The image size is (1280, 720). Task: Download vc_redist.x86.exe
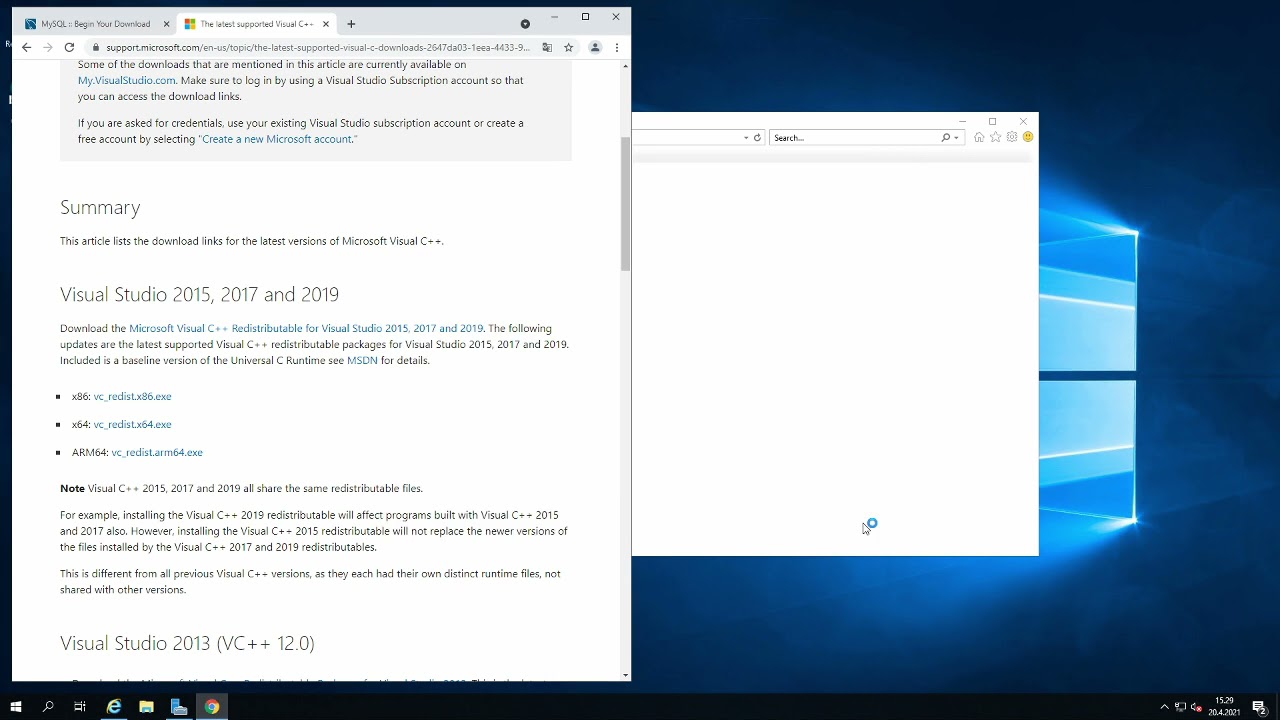(132, 396)
